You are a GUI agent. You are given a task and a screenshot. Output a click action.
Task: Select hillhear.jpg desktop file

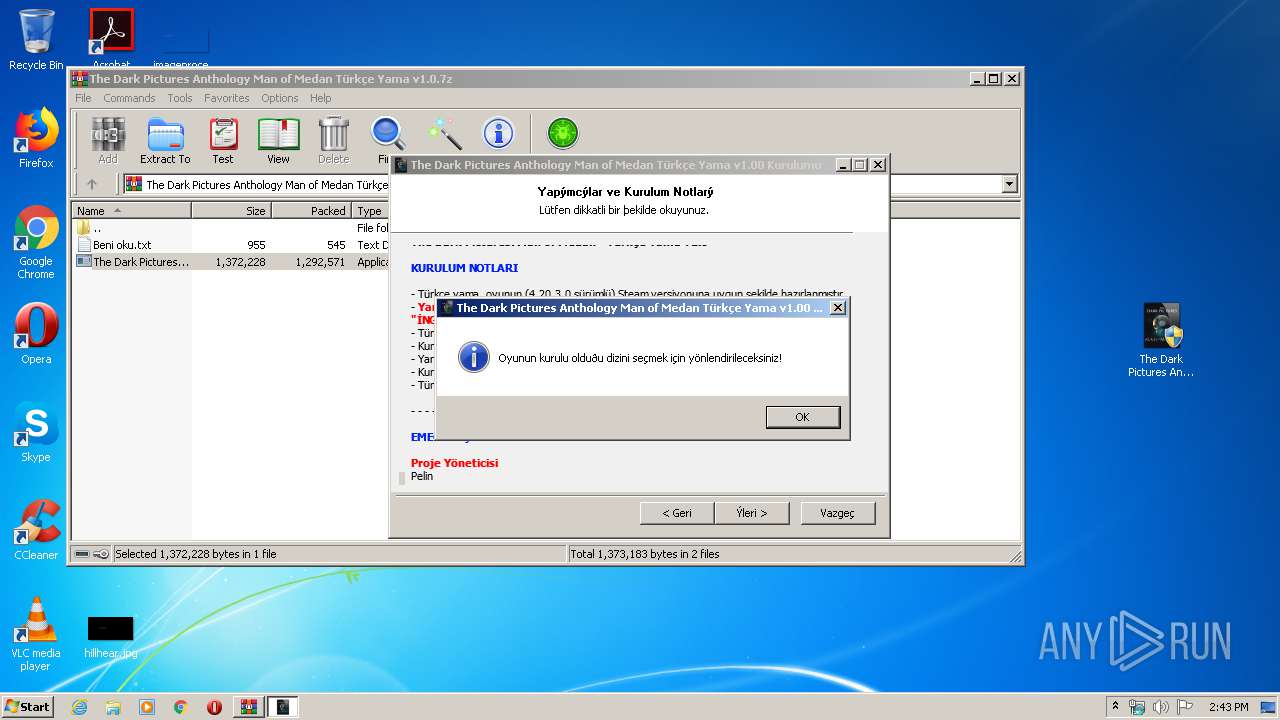110,636
